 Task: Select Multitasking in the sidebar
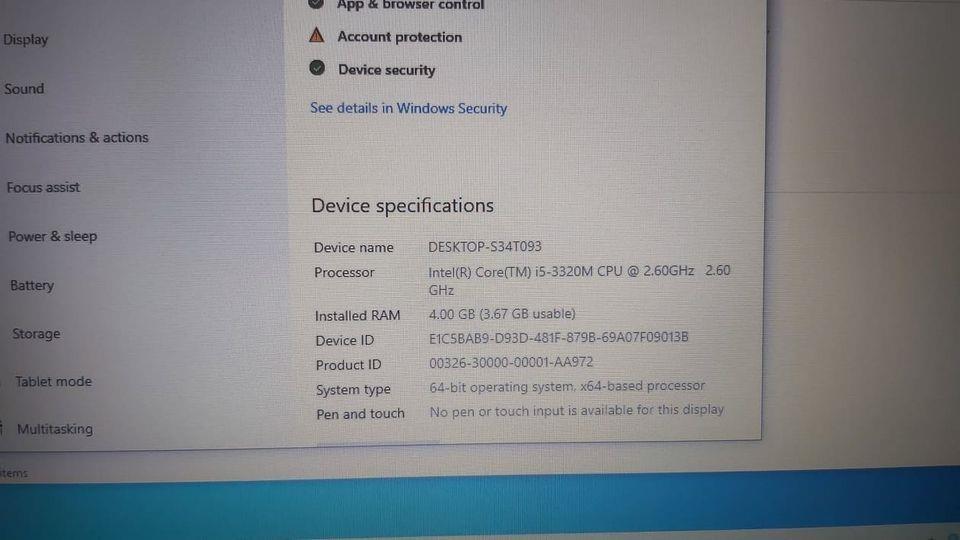pyautogui.click(x=54, y=429)
